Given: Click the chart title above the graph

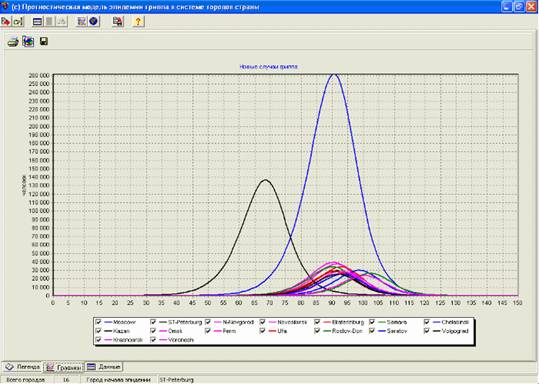Looking at the screenshot, I should (268, 67).
